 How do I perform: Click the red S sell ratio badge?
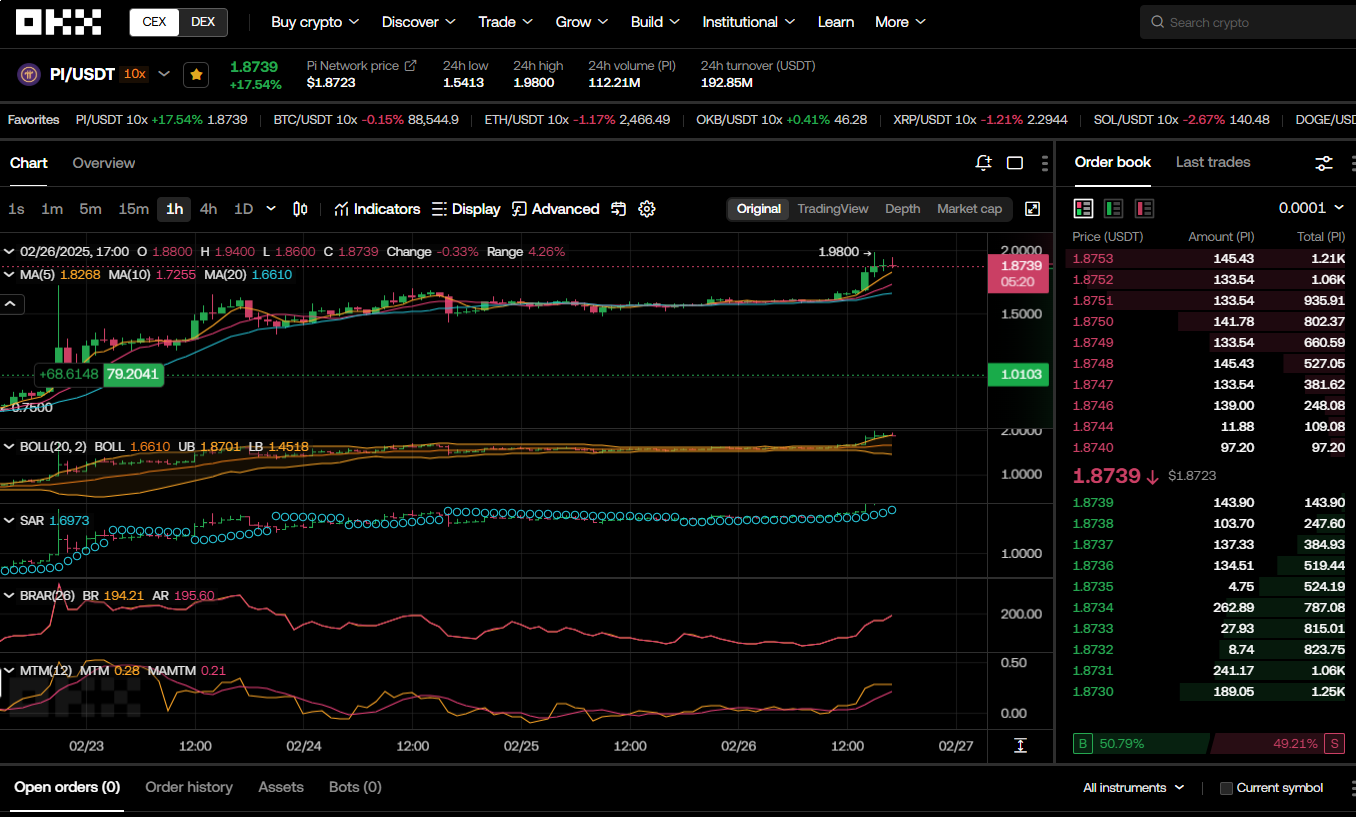[x=1333, y=744]
